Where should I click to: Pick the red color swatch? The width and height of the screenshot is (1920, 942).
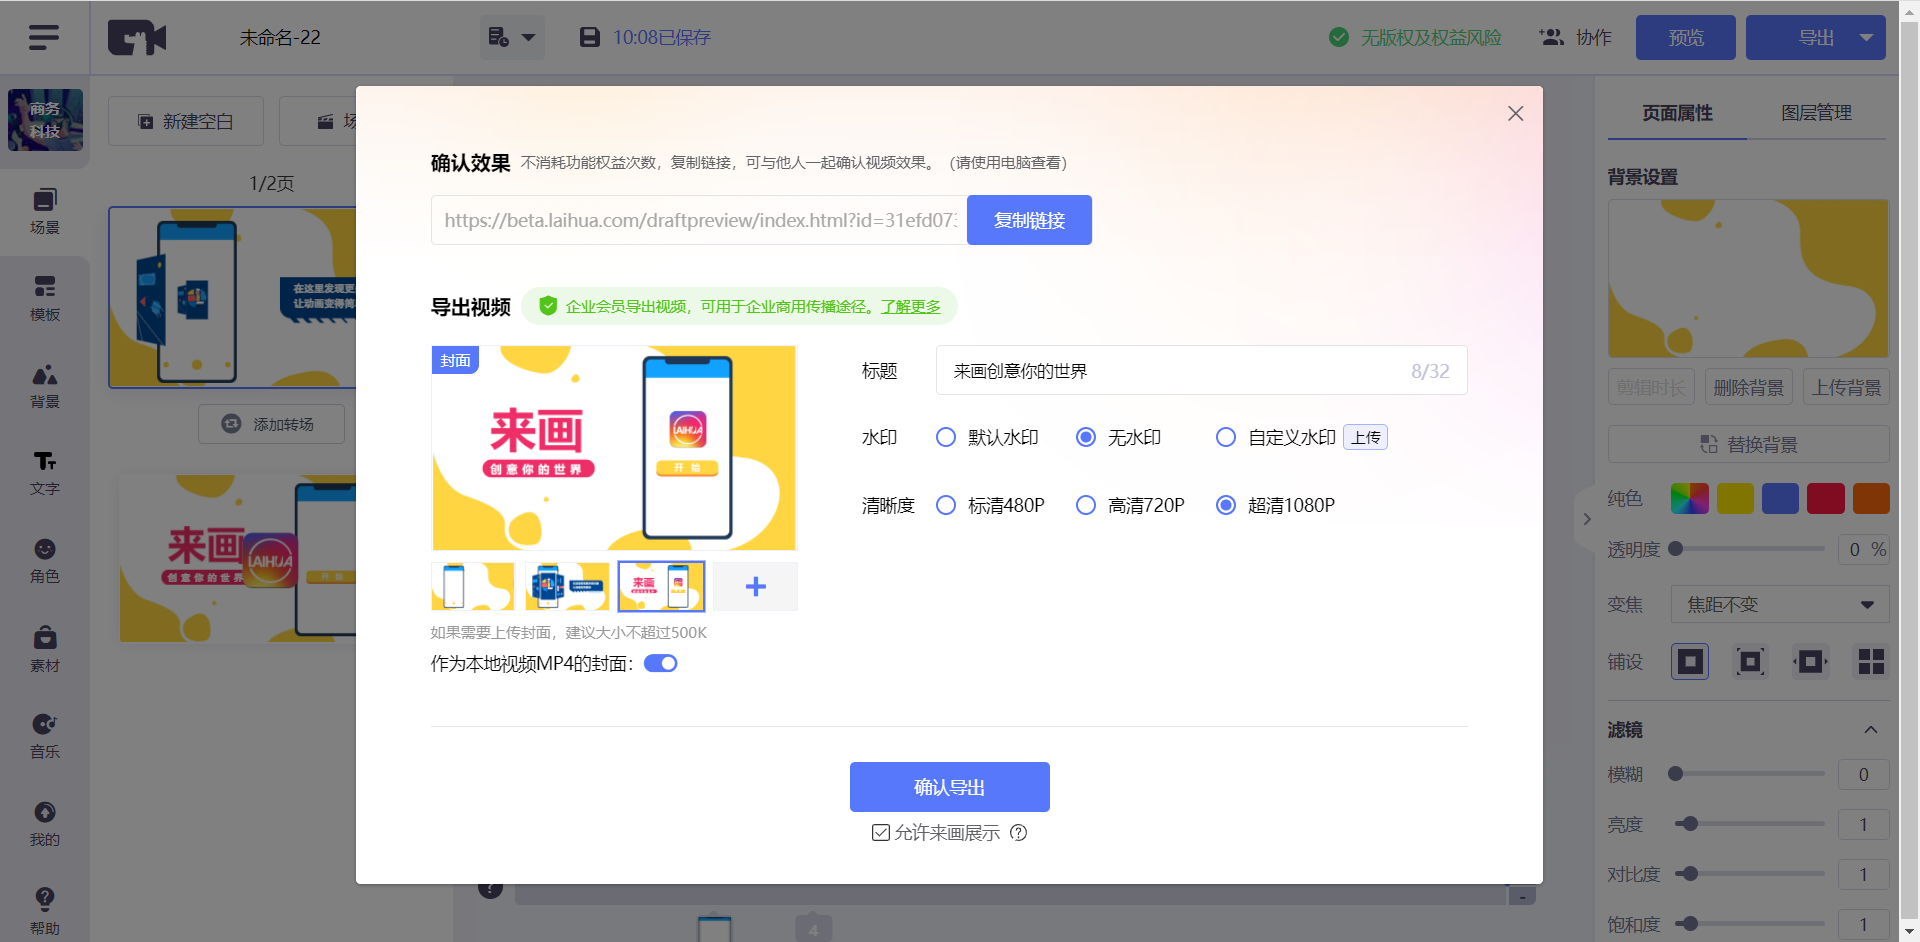click(x=1826, y=498)
